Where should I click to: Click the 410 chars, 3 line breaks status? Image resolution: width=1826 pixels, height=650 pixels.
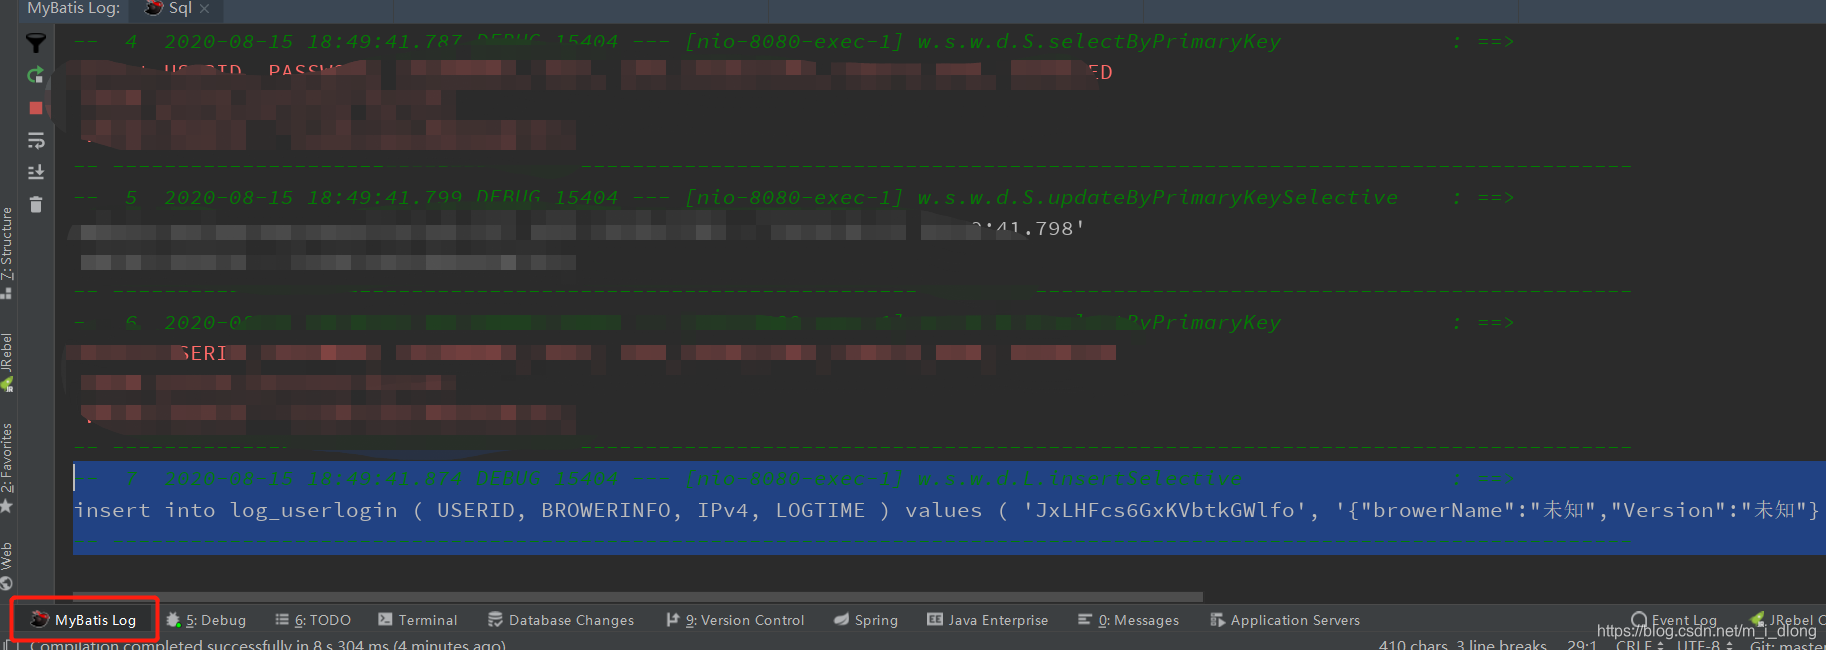(x=1463, y=644)
